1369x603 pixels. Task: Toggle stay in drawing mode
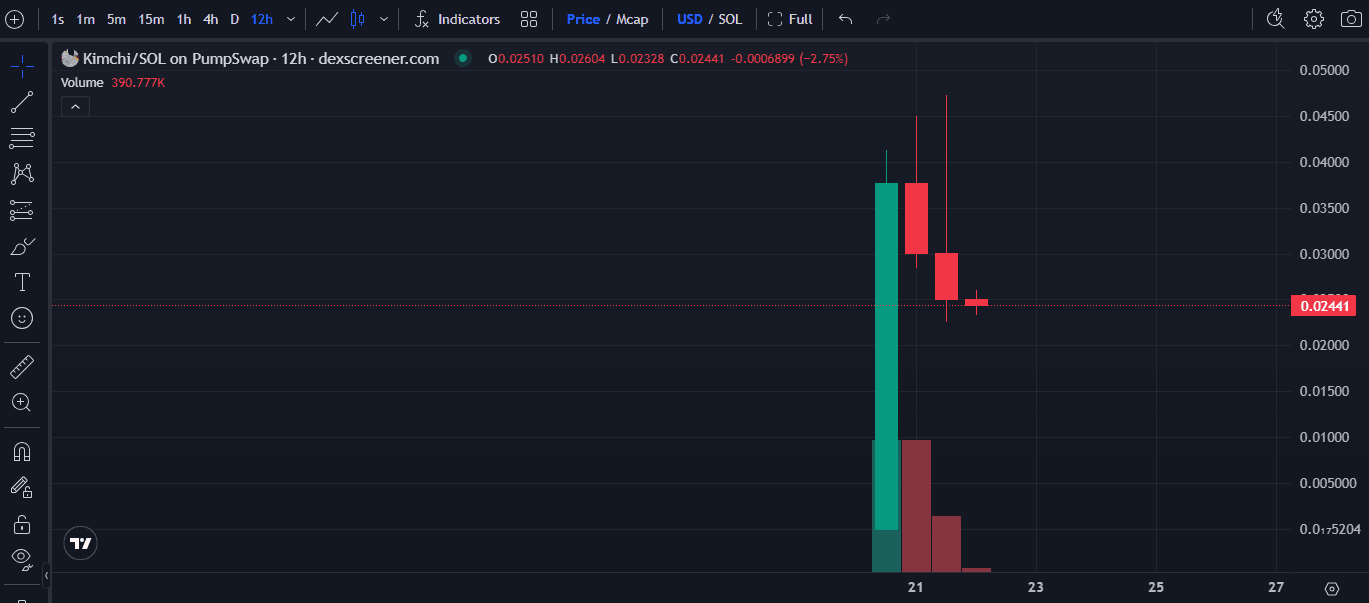[x=22, y=488]
